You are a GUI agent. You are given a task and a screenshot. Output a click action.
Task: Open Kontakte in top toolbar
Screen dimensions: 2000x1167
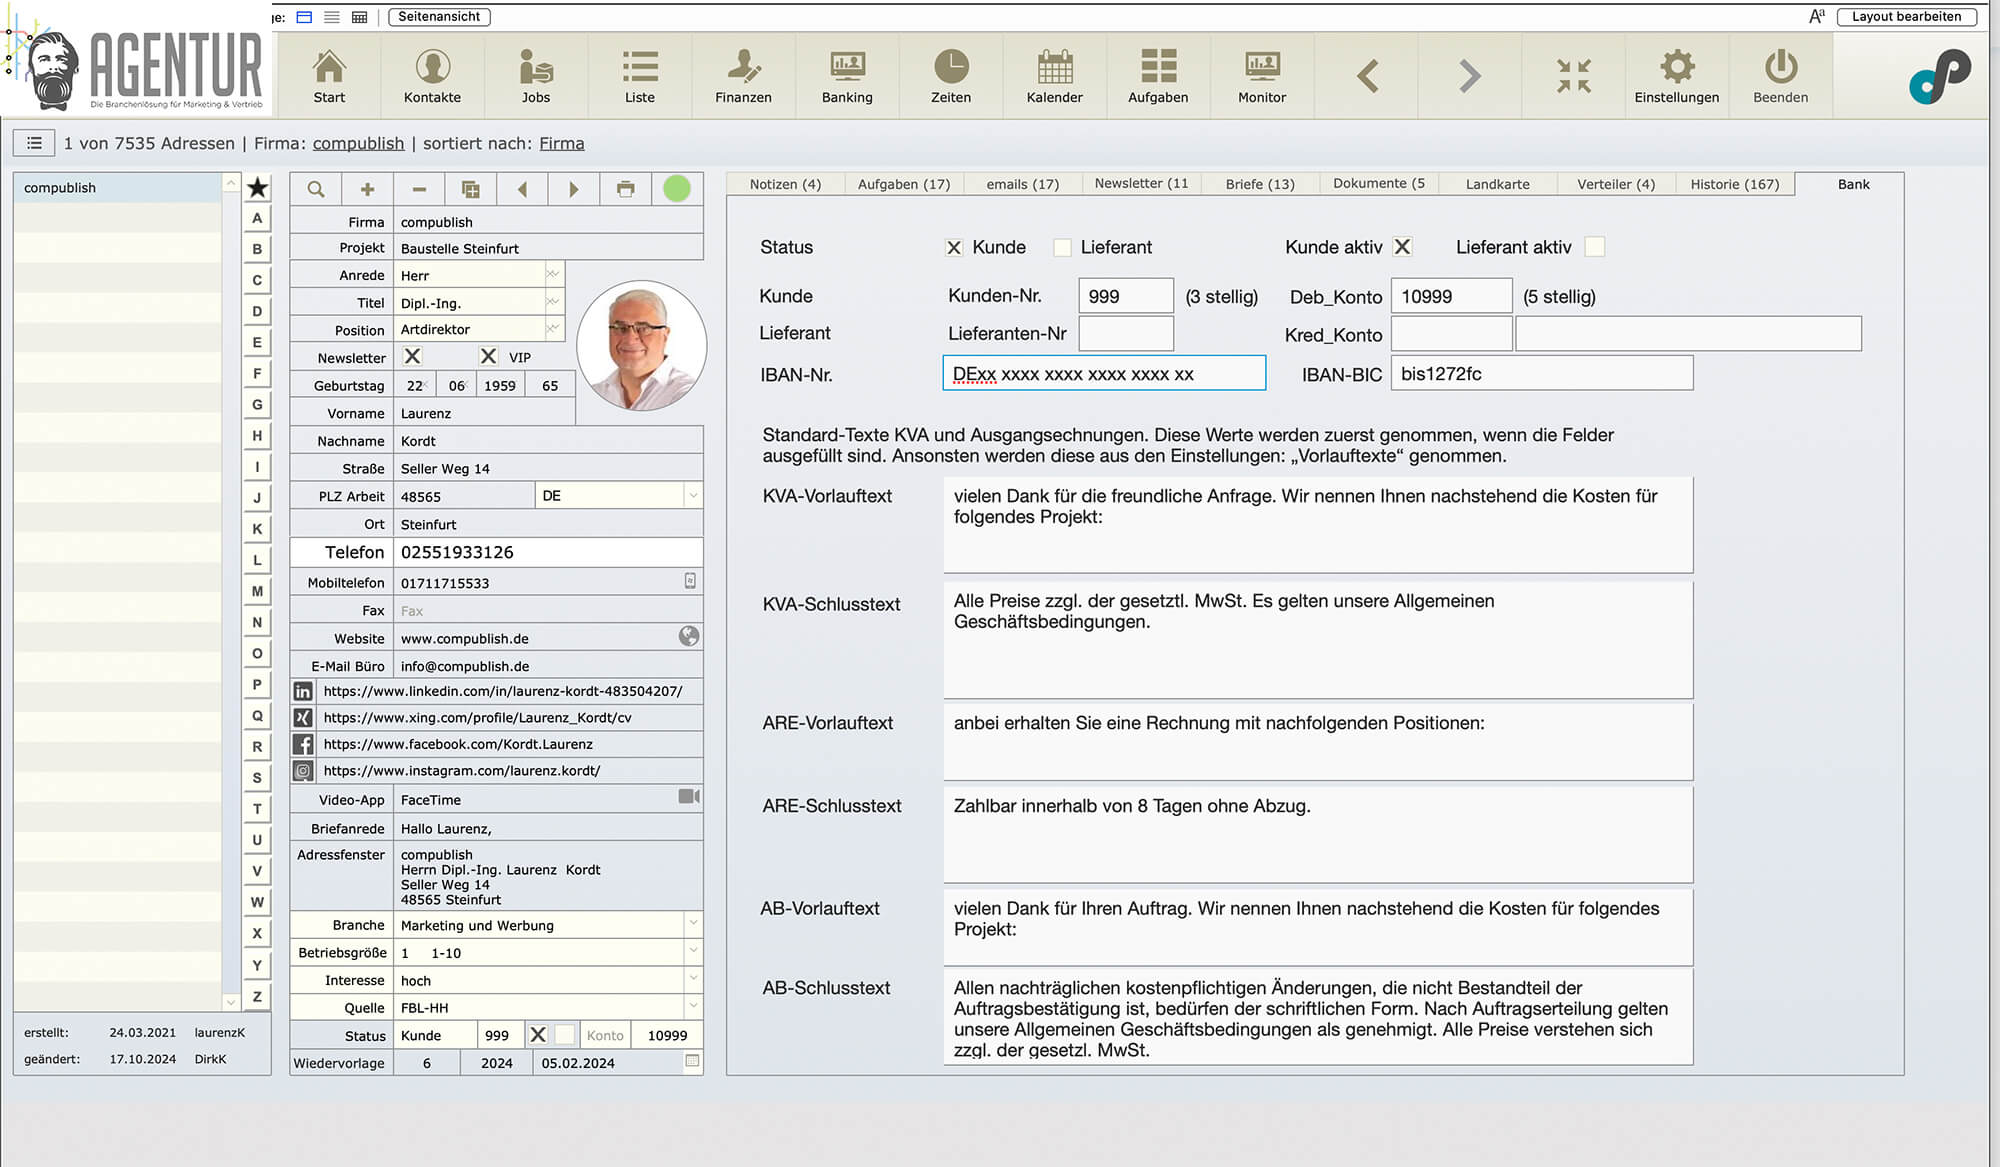[432, 76]
